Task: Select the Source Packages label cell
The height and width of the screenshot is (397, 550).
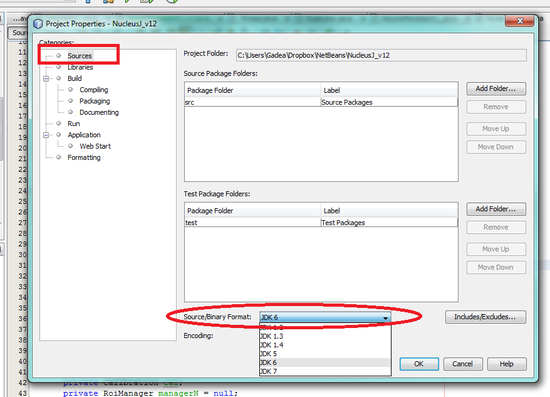Action: (x=389, y=102)
